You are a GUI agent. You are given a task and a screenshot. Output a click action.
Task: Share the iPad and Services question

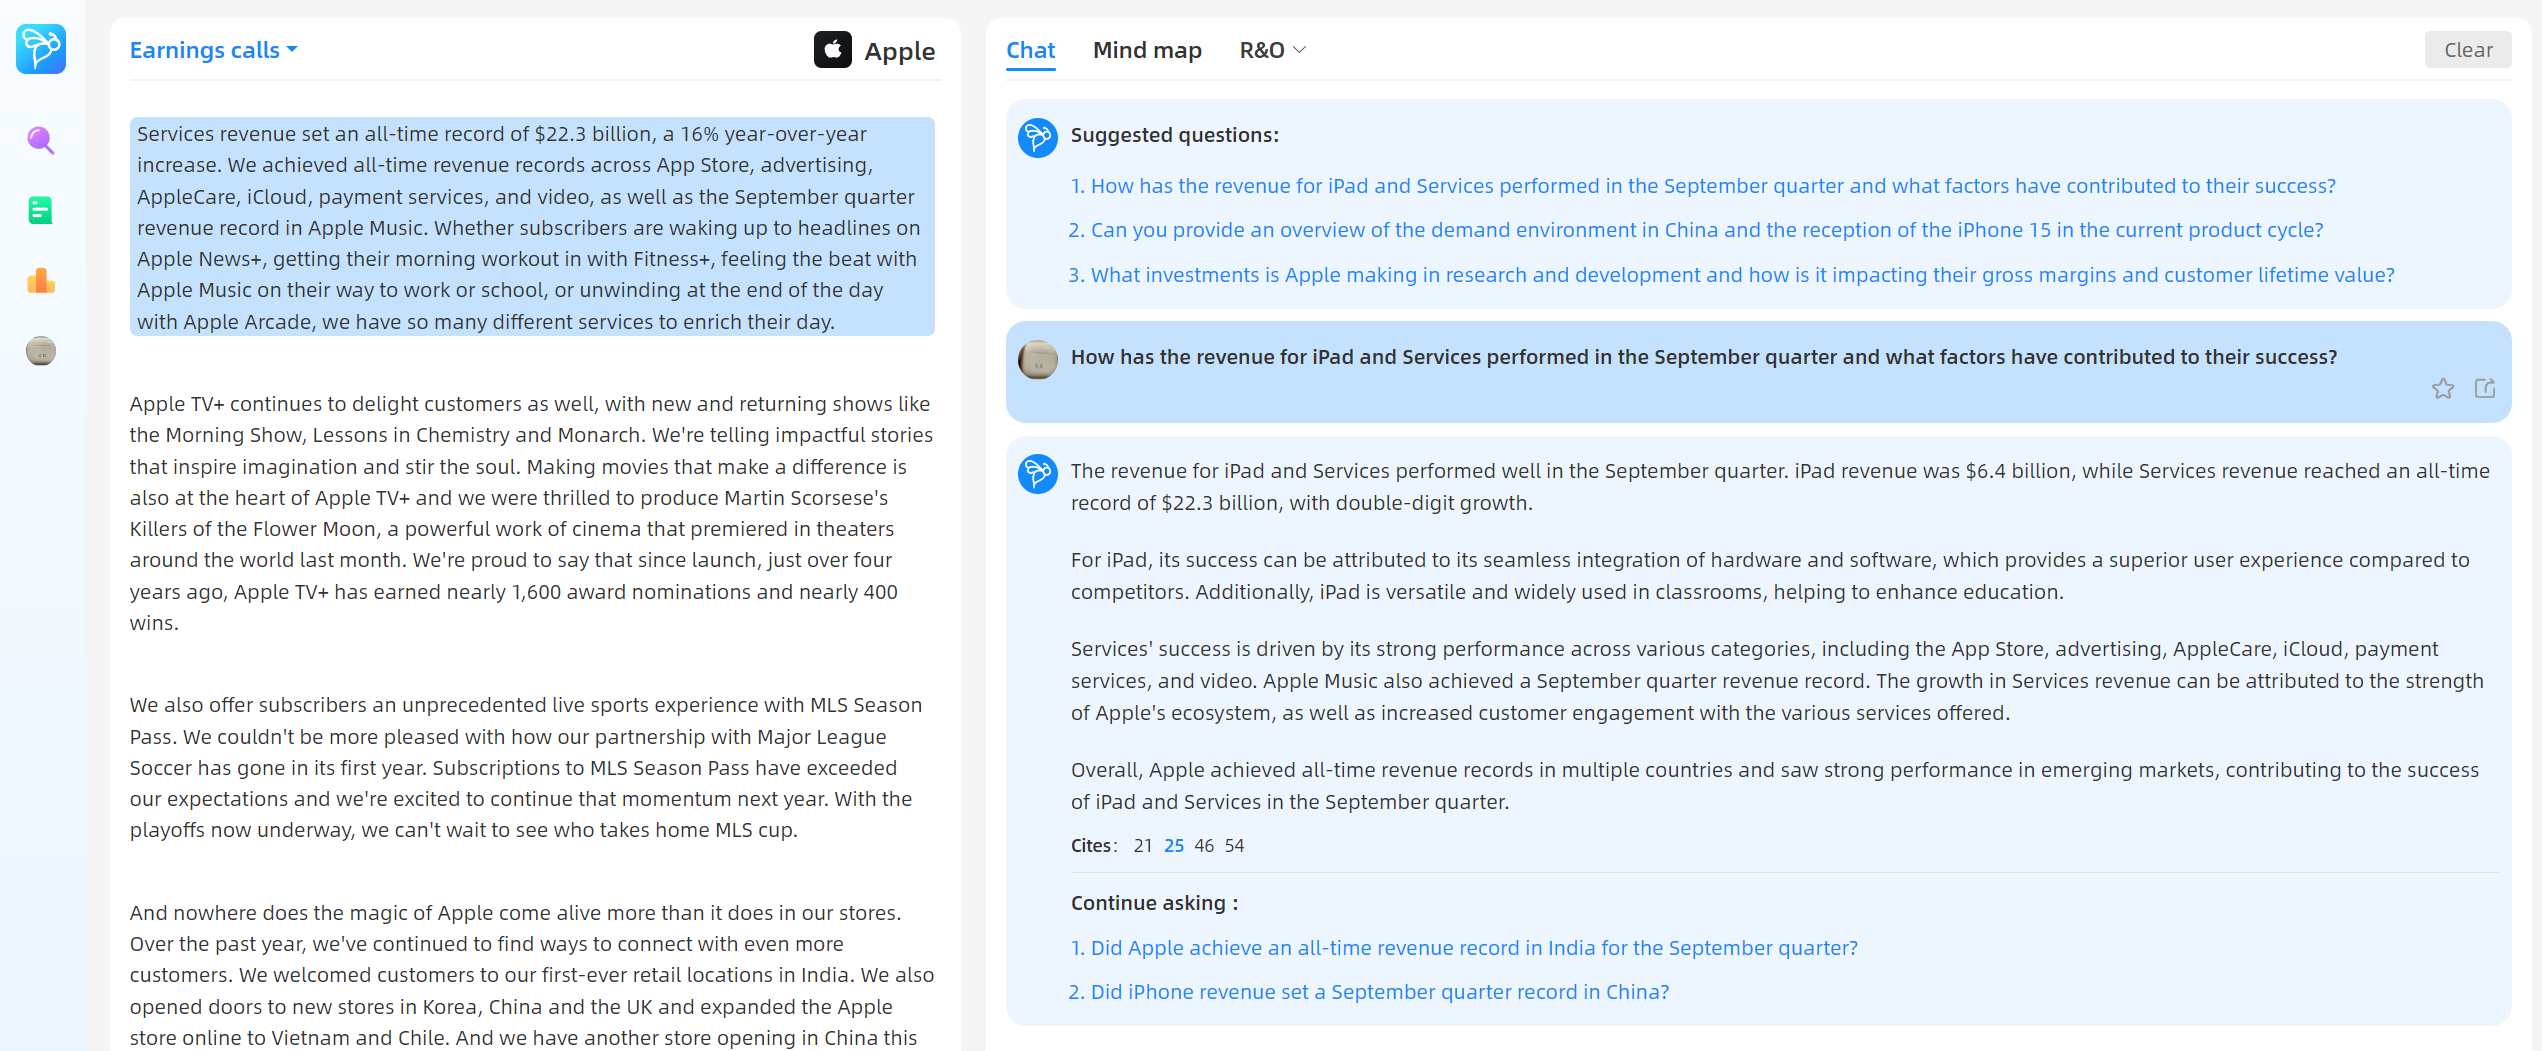pos(2485,388)
